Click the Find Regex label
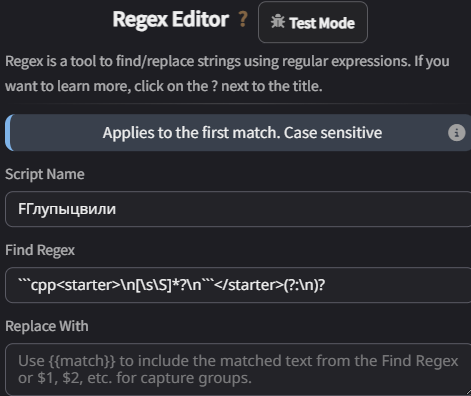The width and height of the screenshot is (471, 396). click(40, 250)
